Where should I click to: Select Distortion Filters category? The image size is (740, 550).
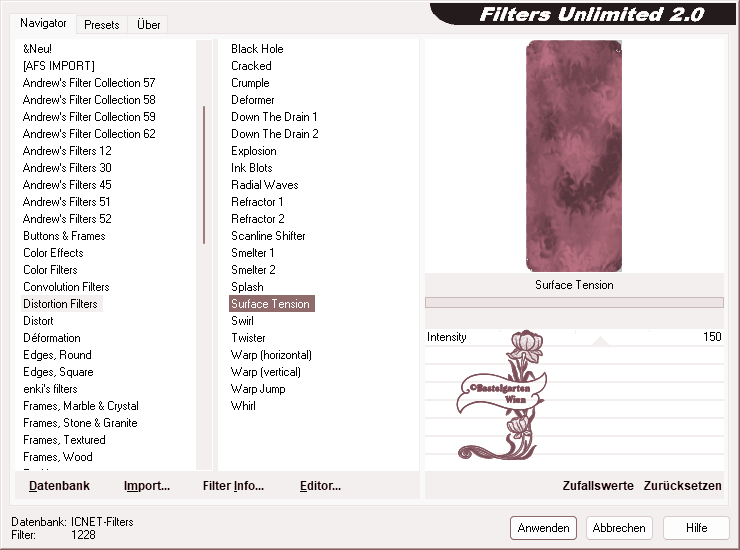coord(62,304)
